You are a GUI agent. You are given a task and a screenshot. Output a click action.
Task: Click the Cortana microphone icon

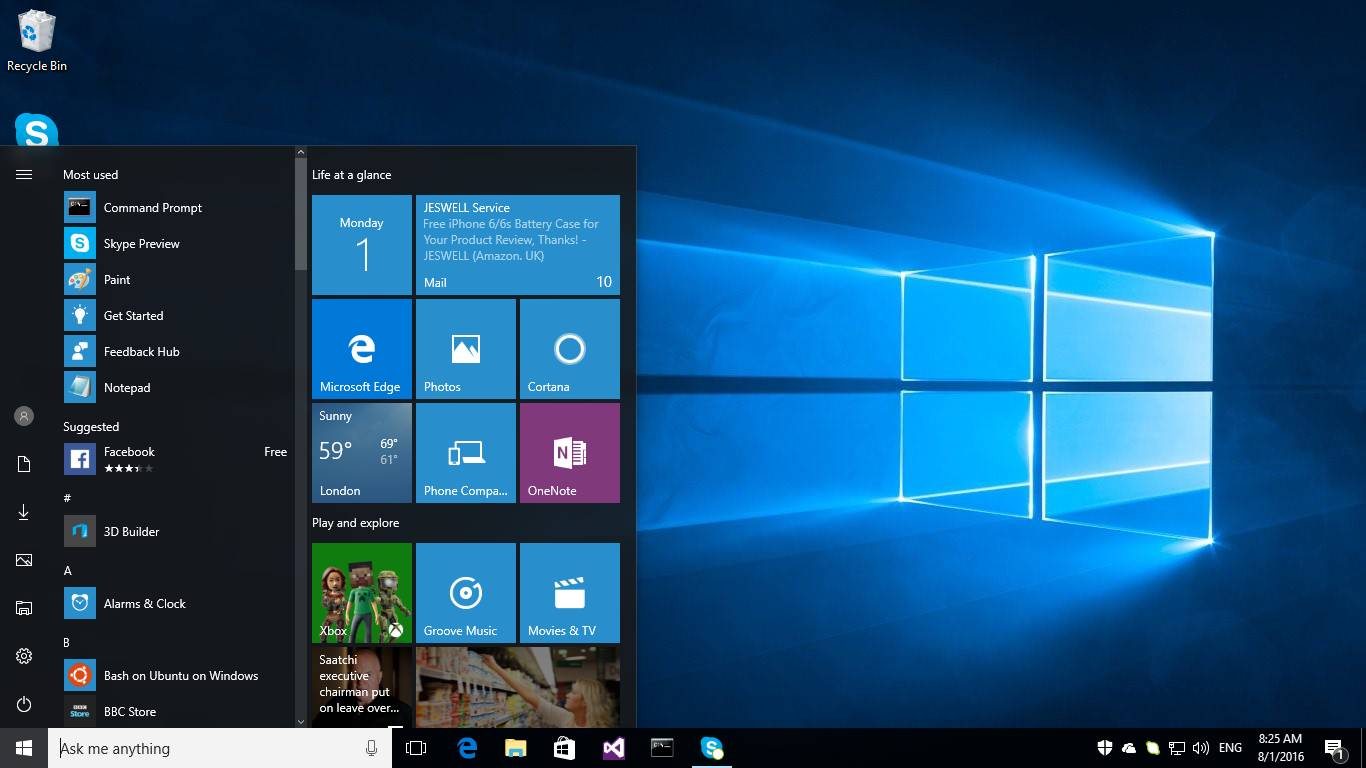click(372, 748)
